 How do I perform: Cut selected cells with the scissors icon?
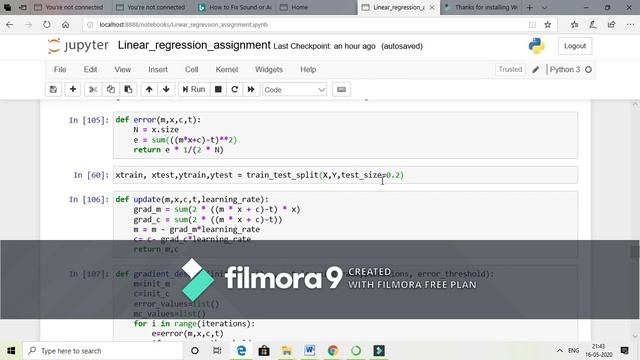pyautogui.click(x=93, y=89)
